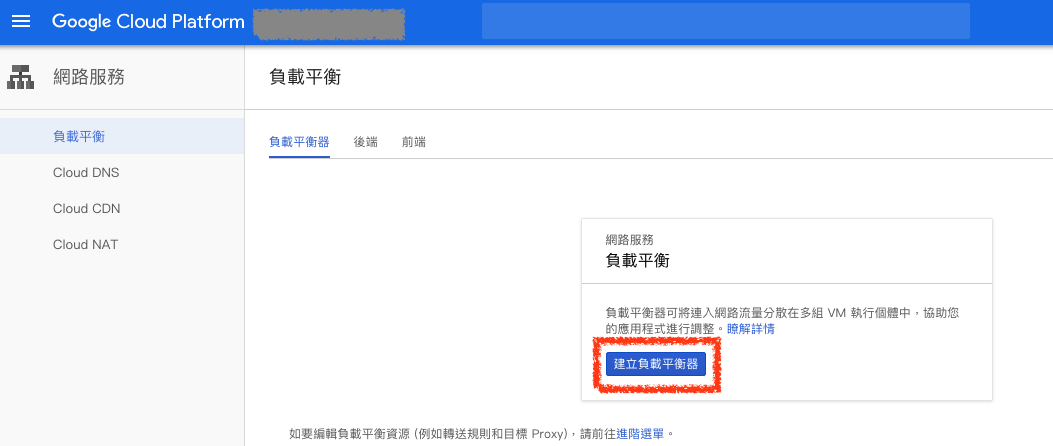
Task: Click the 網路服務 subtitle inside the card
Action: (630, 240)
